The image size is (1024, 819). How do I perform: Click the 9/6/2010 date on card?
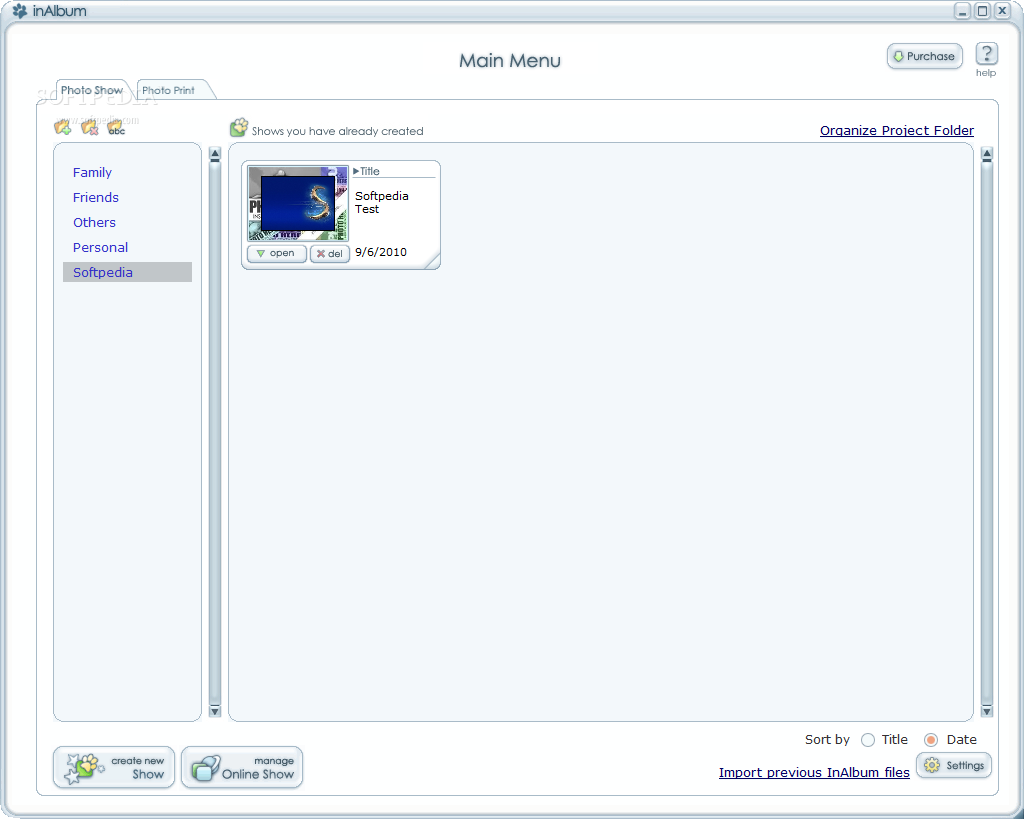[x=381, y=252]
